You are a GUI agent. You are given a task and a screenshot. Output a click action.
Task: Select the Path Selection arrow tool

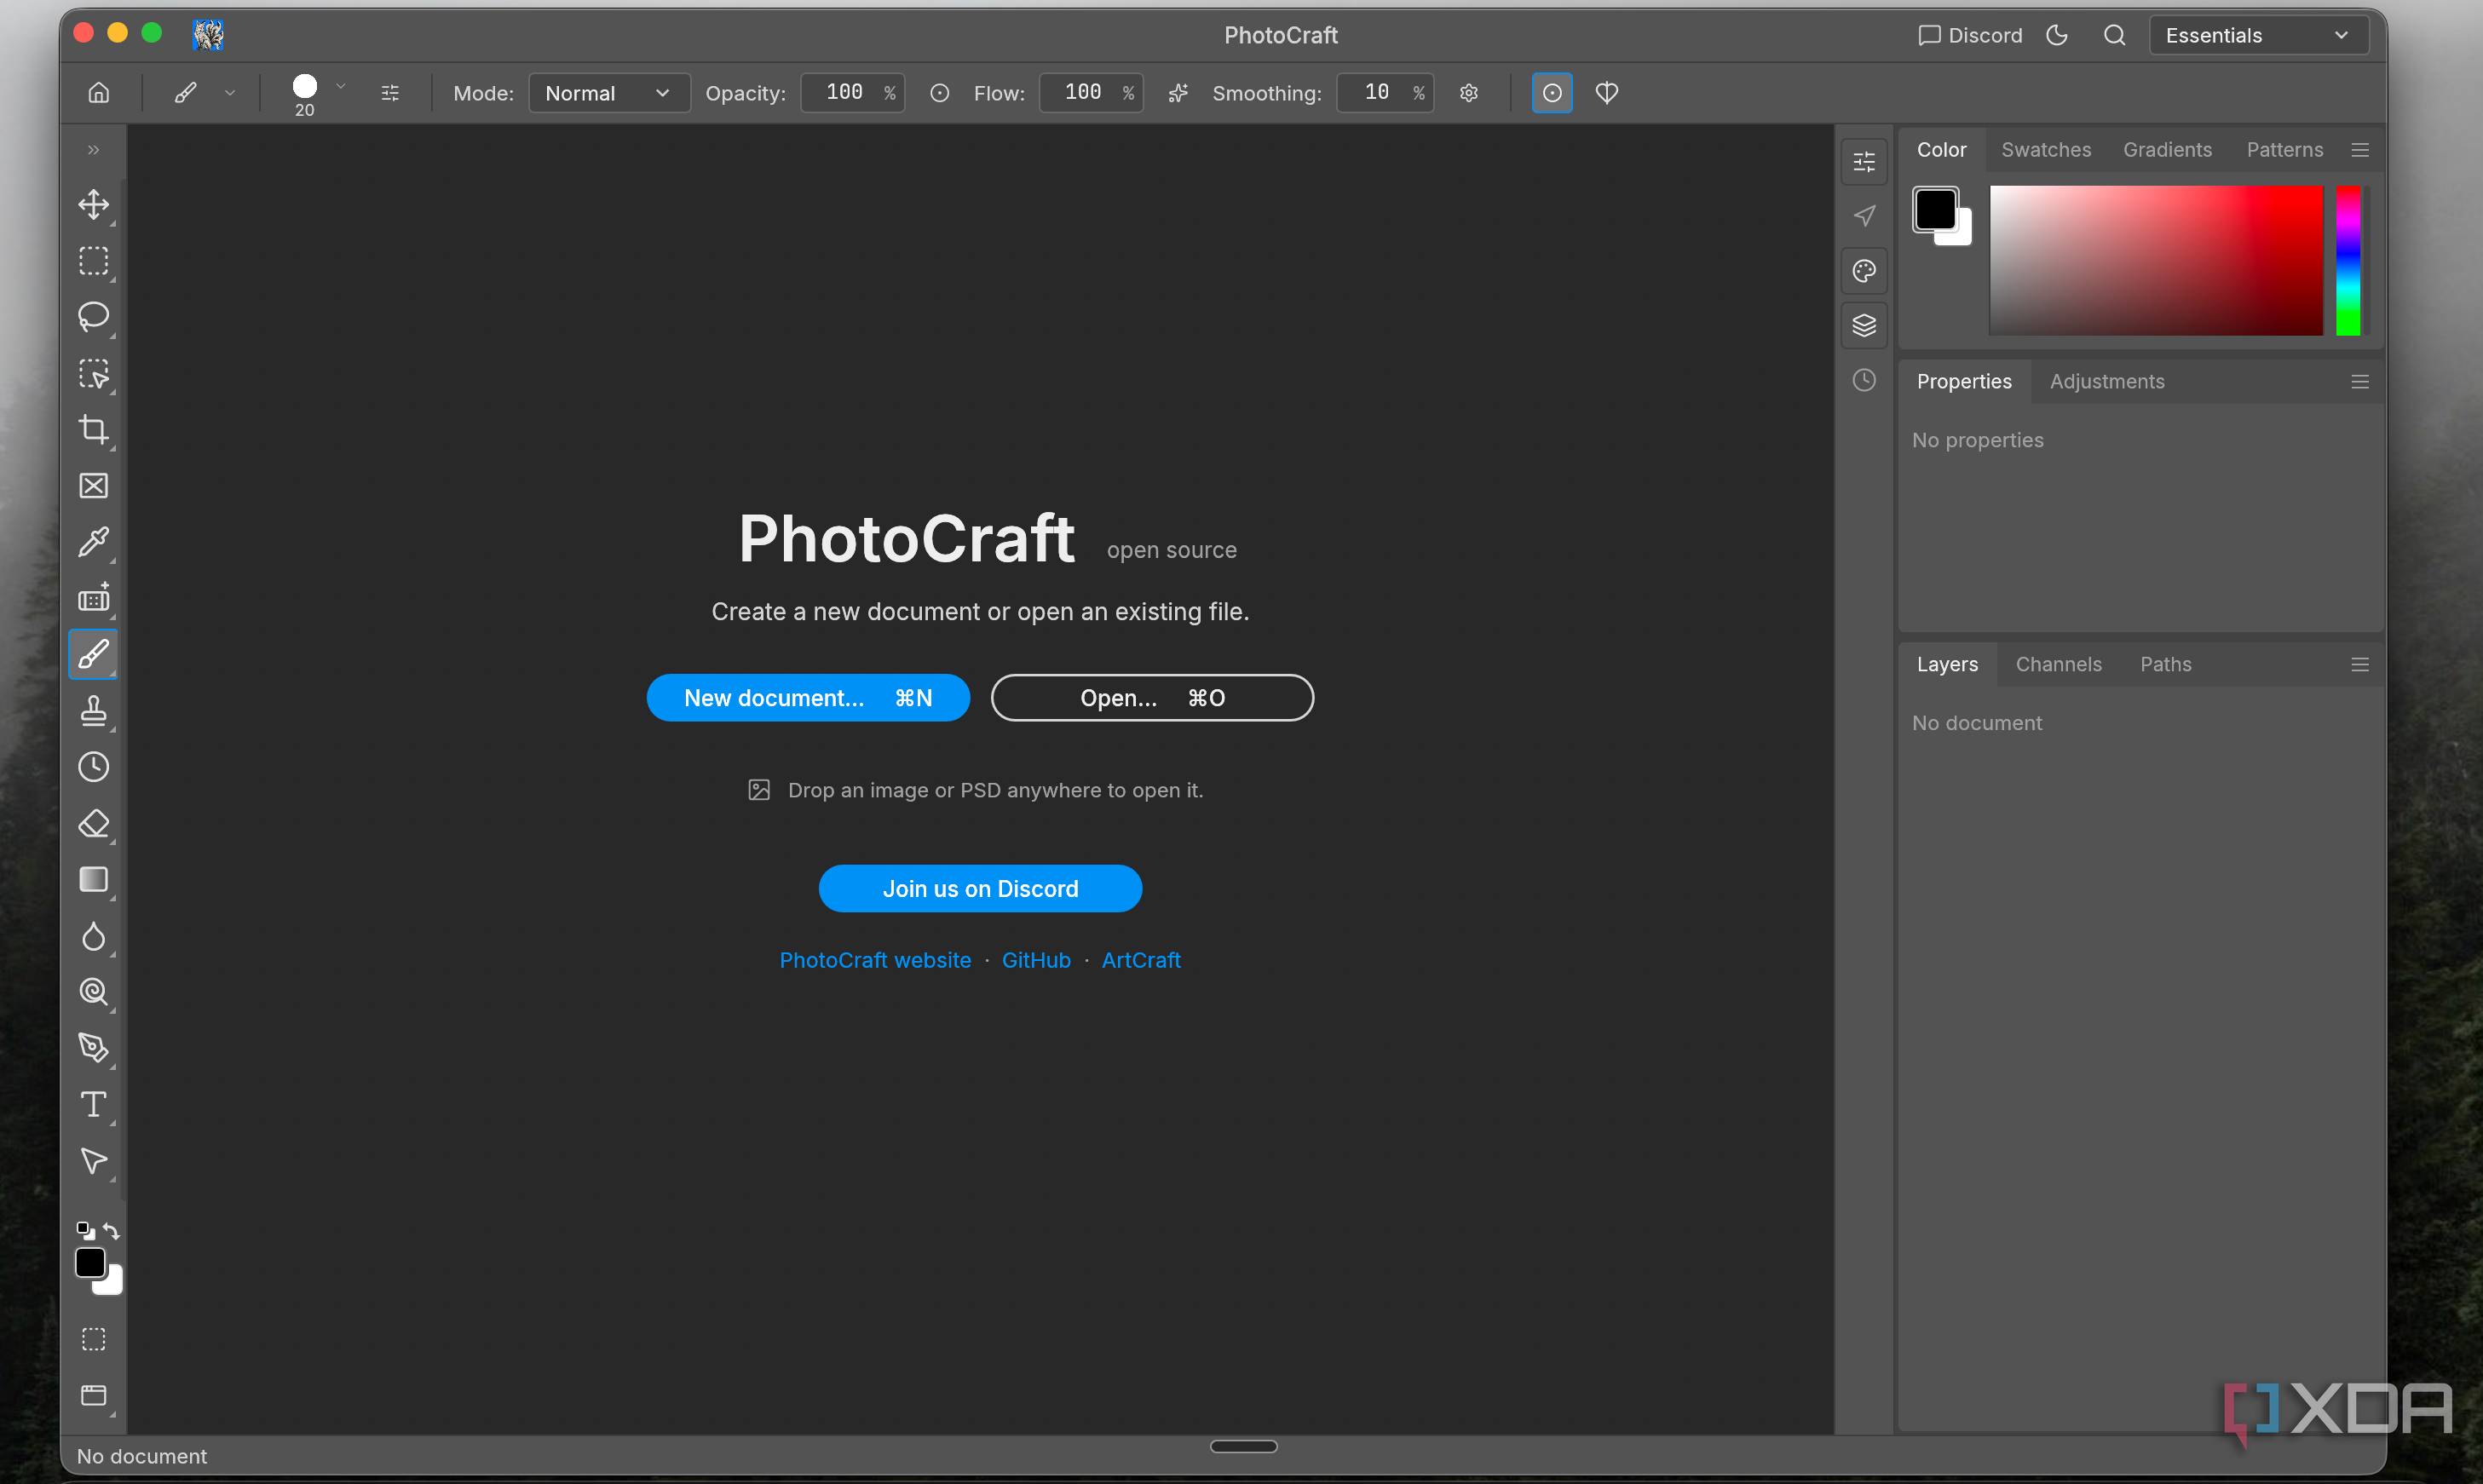(x=94, y=1161)
